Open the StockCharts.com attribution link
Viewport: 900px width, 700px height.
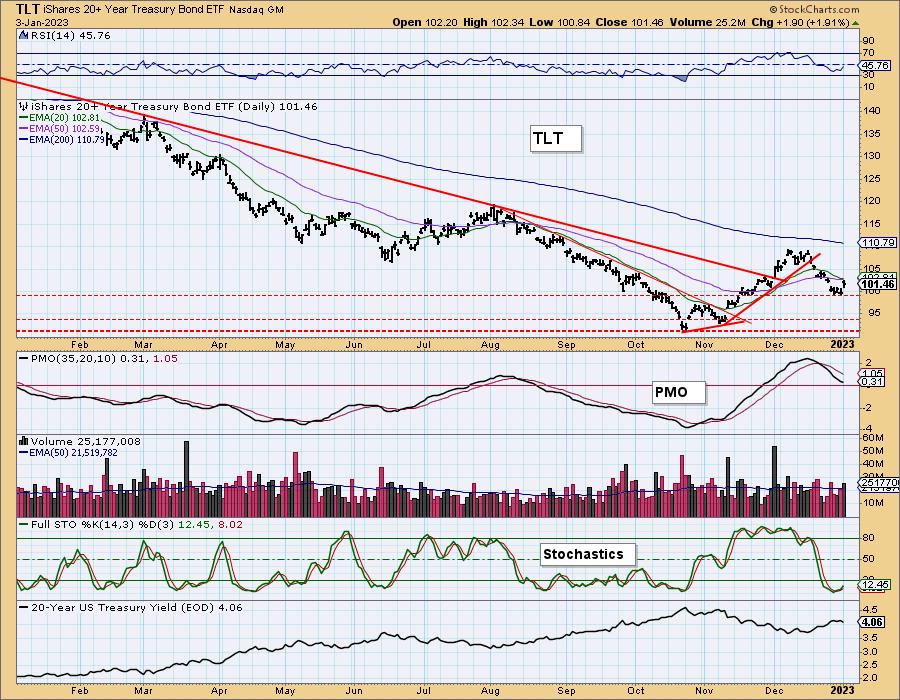coord(818,9)
